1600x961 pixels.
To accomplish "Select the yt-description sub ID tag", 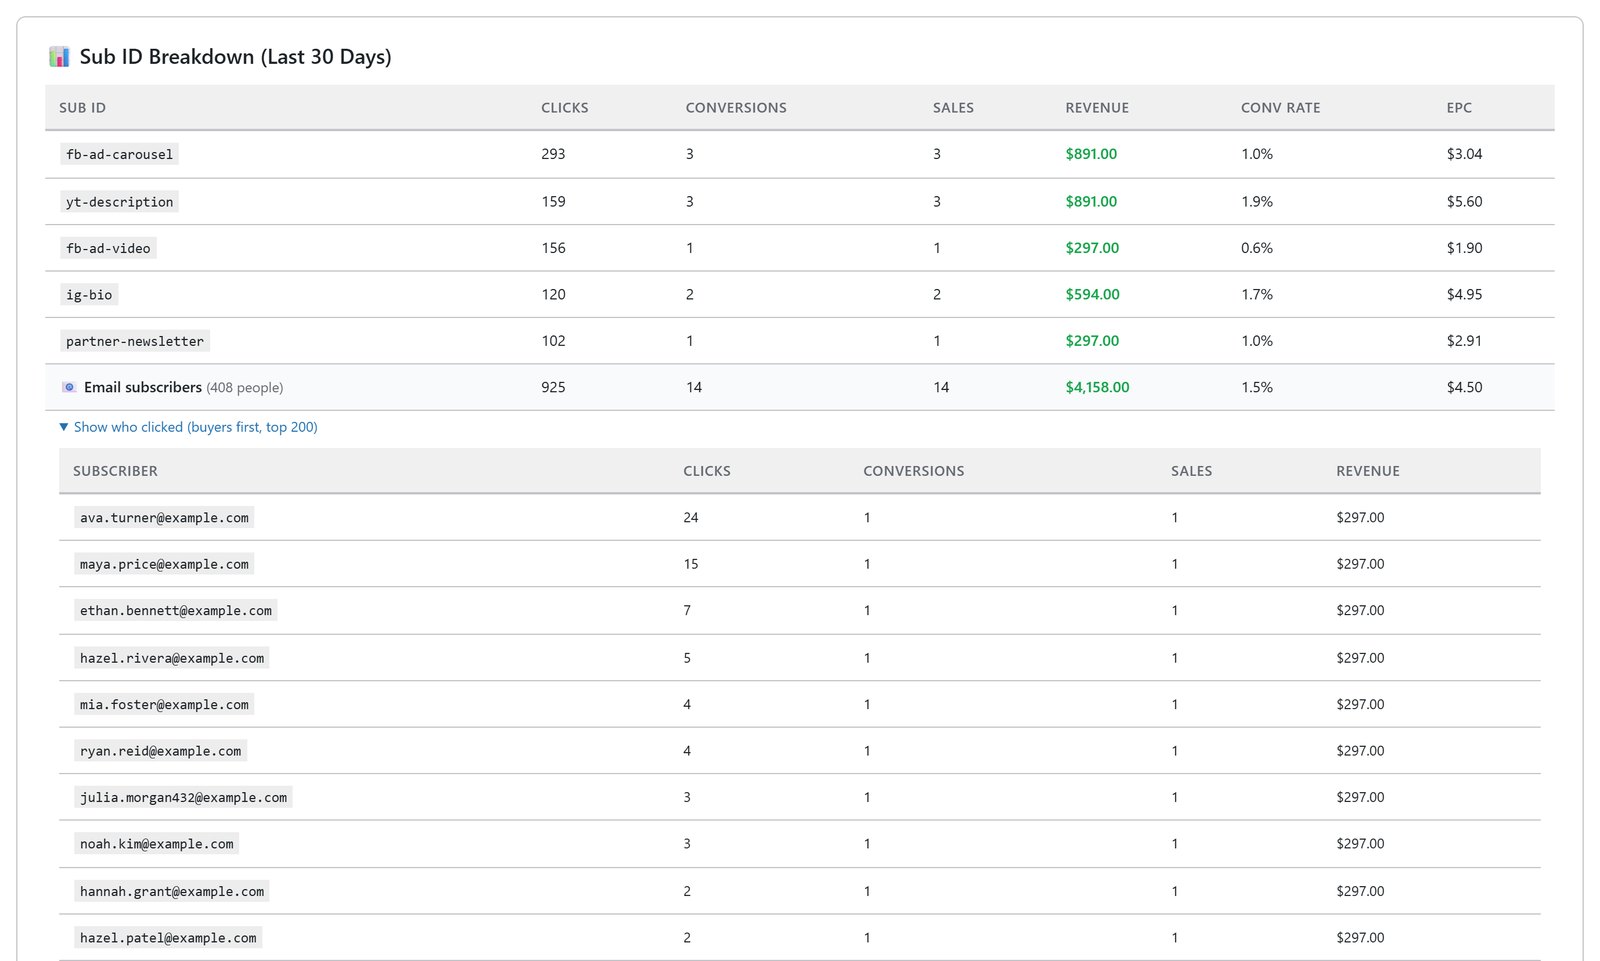I will coord(119,202).
